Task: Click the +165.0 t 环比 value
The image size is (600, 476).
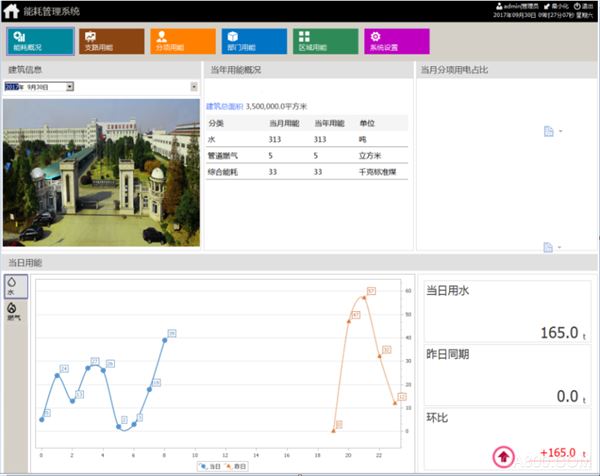Action: tap(563, 453)
